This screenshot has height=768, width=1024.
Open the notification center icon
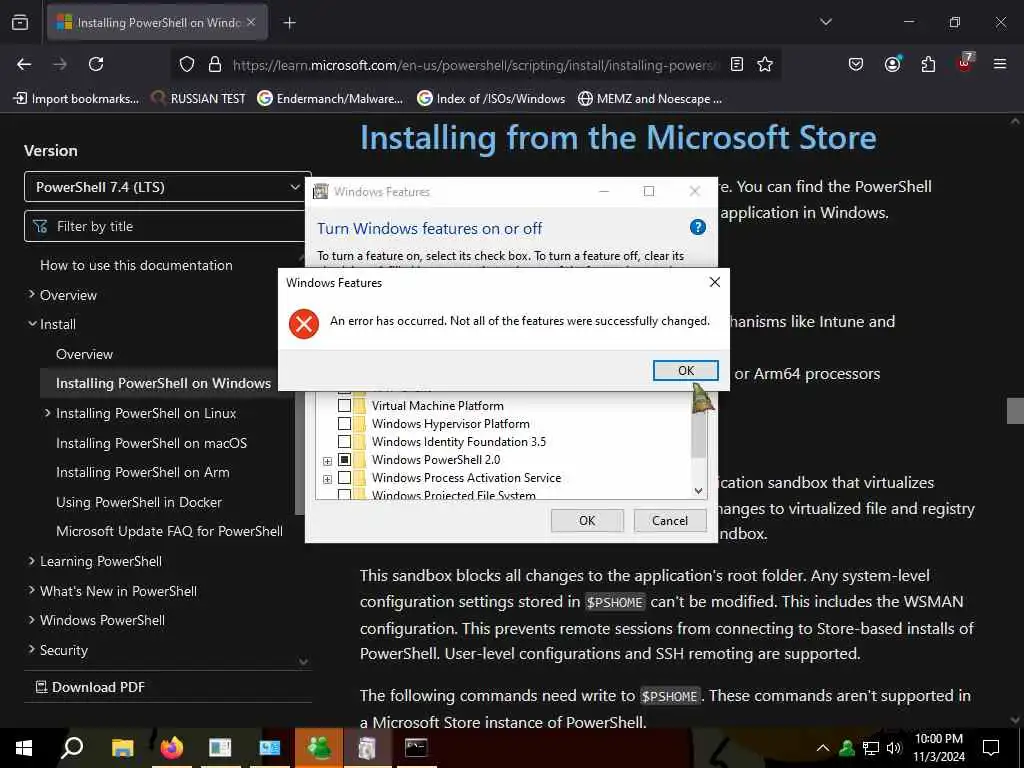click(x=991, y=748)
